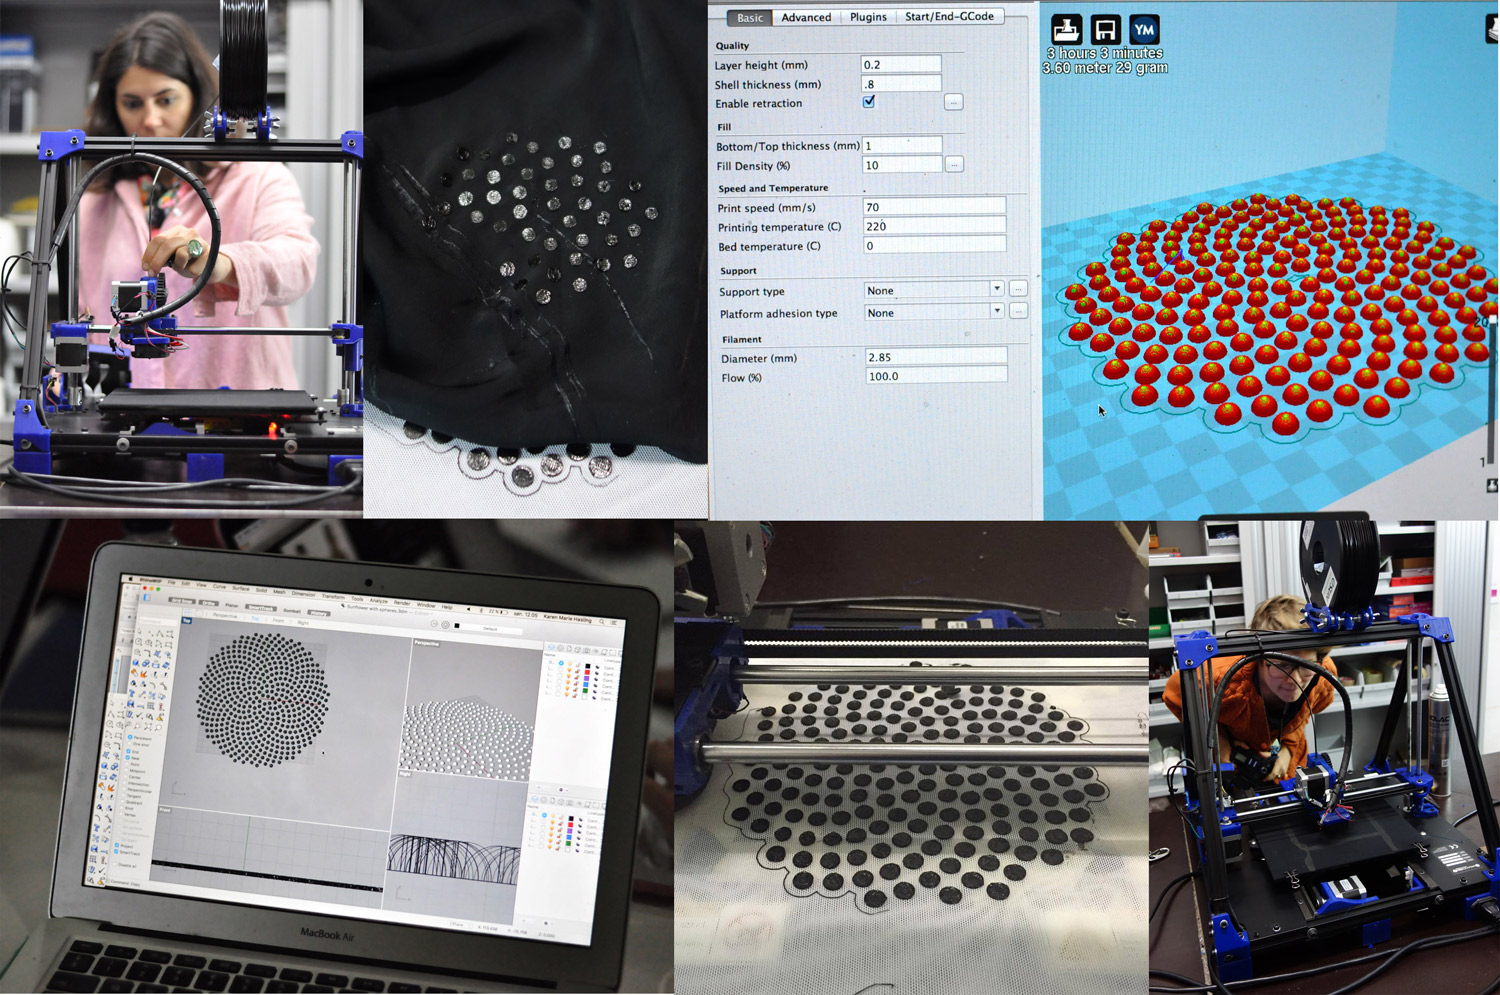This screenshot has width=1500, height=995.
Task: Click the Print speed input field
Action: [x=934, y=207]
